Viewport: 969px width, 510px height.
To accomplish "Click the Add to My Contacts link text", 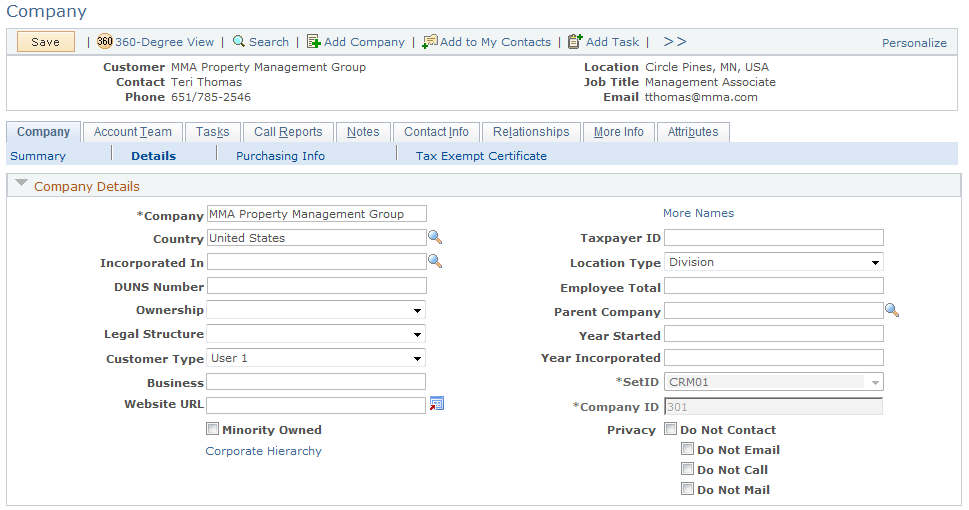I will 495,41.
